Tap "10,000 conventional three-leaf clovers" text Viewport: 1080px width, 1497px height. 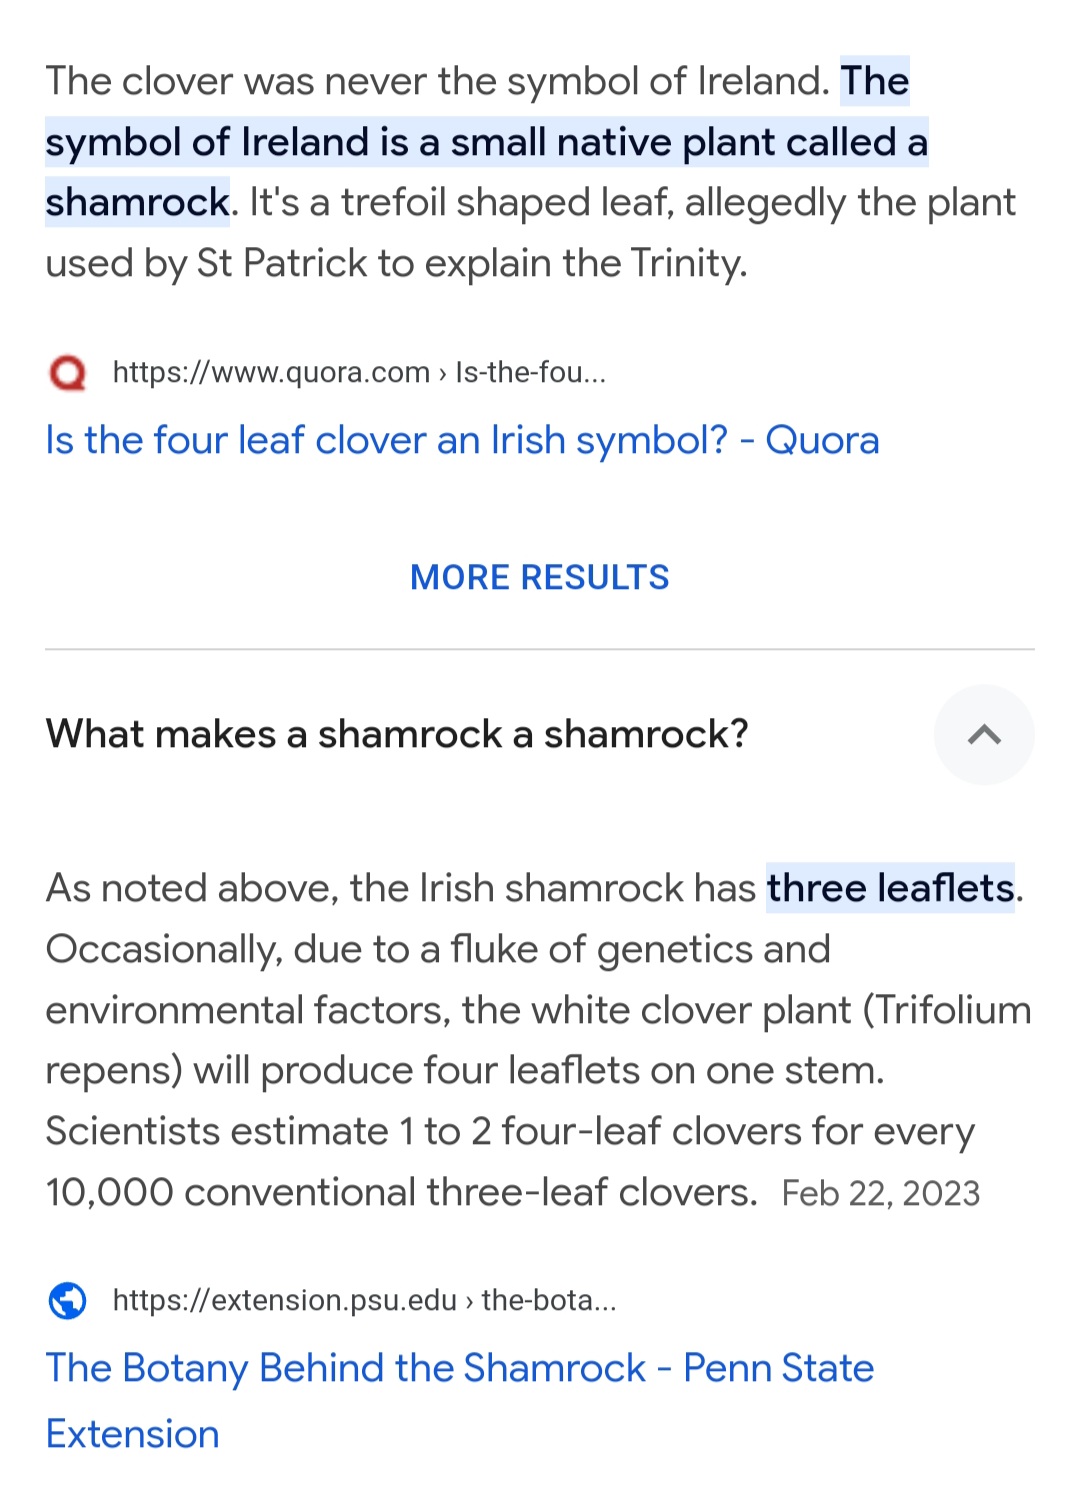pos(400,1193)
